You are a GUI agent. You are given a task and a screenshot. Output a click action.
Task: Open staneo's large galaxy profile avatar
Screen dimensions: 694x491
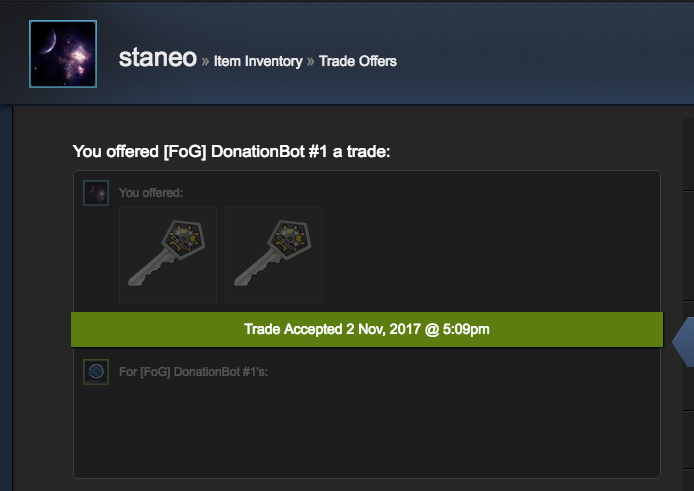coord(63,54)
